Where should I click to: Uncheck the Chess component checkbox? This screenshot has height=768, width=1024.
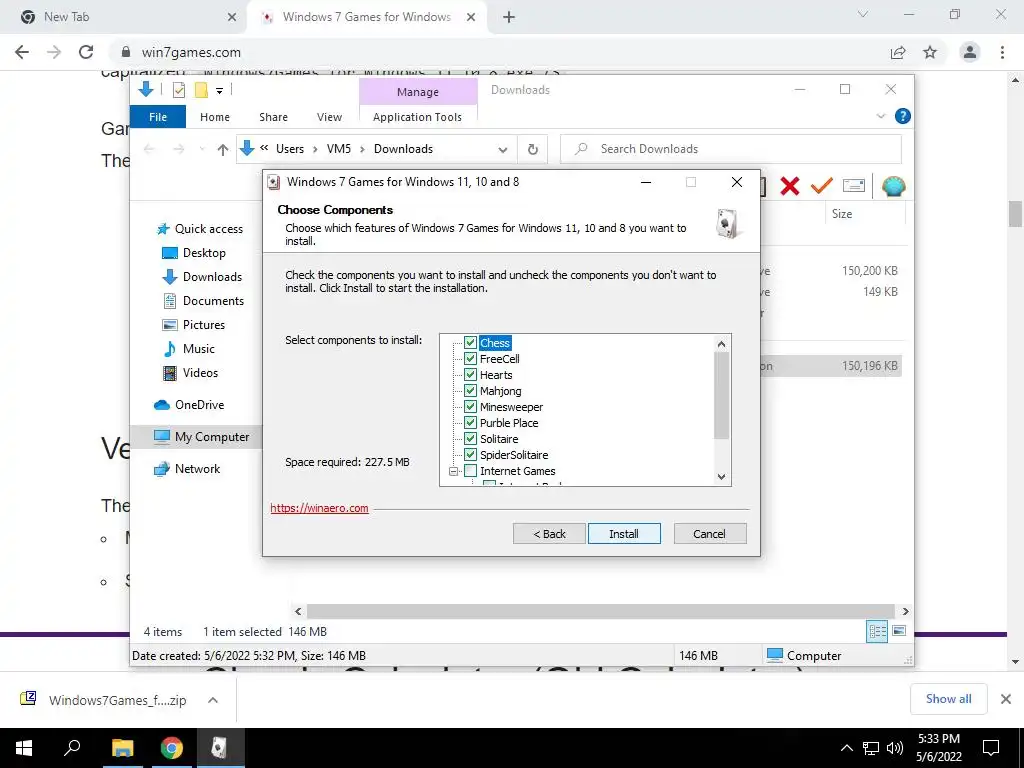point(470,343)
